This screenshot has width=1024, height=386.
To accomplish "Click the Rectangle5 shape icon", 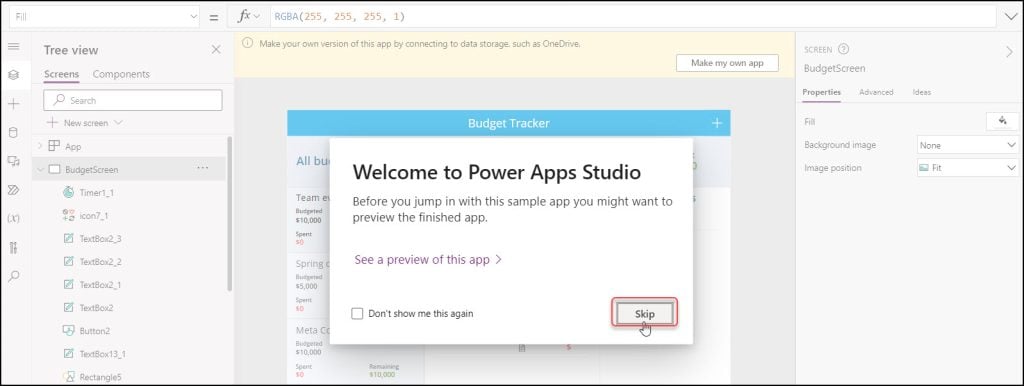I will coord(69,377).
